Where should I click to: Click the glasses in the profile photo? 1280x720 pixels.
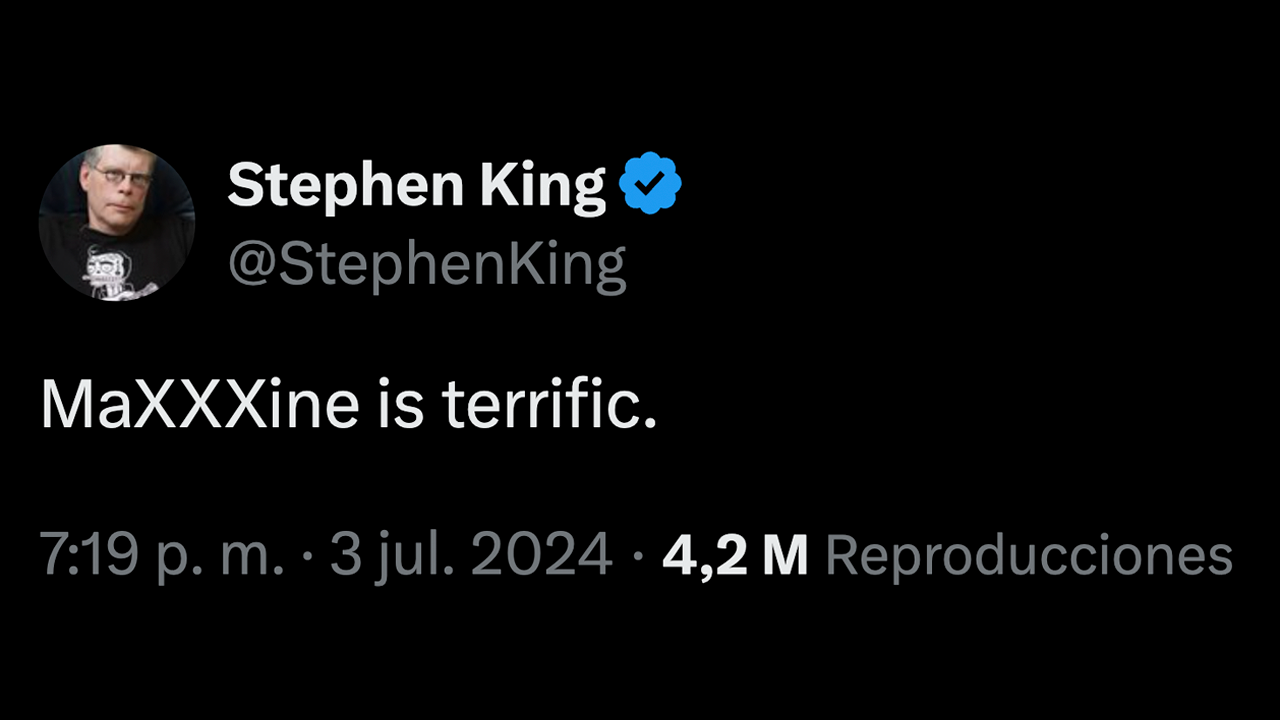click(x=122, y=178)
